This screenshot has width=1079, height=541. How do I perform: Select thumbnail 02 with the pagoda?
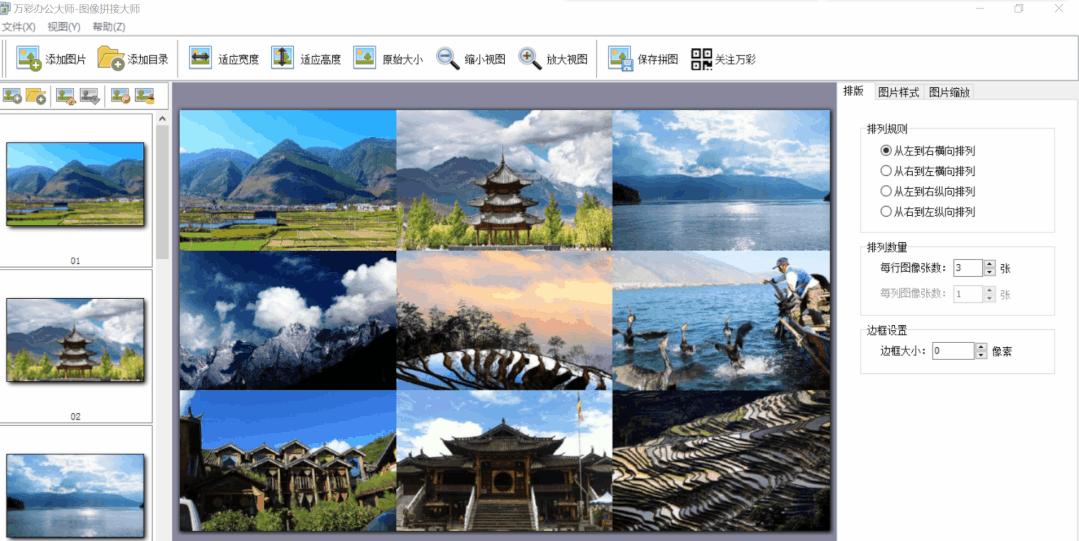point(75,339)
